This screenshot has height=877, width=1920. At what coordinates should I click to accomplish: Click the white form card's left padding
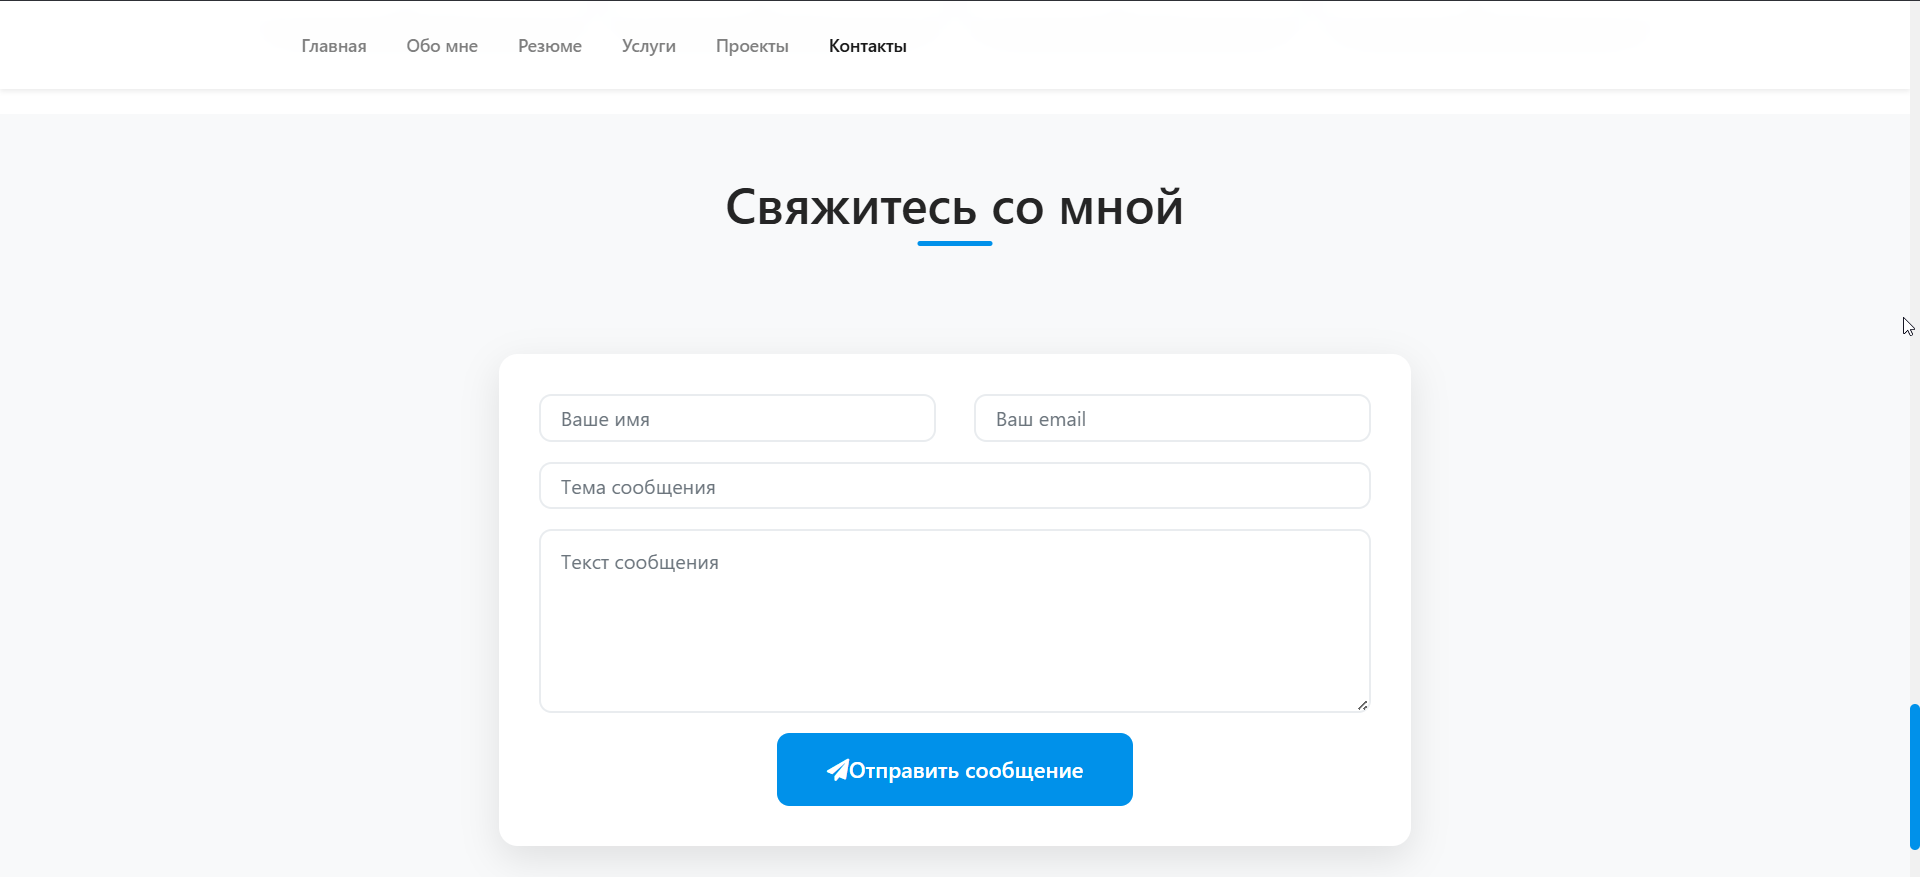519,600
